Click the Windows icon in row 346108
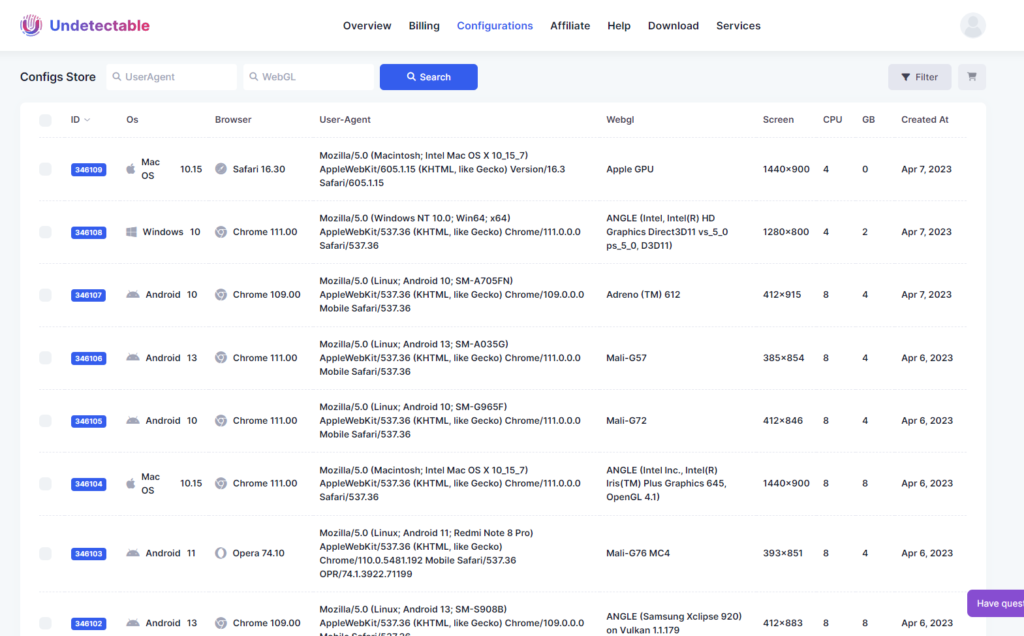Viewport: 1024px width, 636px height. 131,232
